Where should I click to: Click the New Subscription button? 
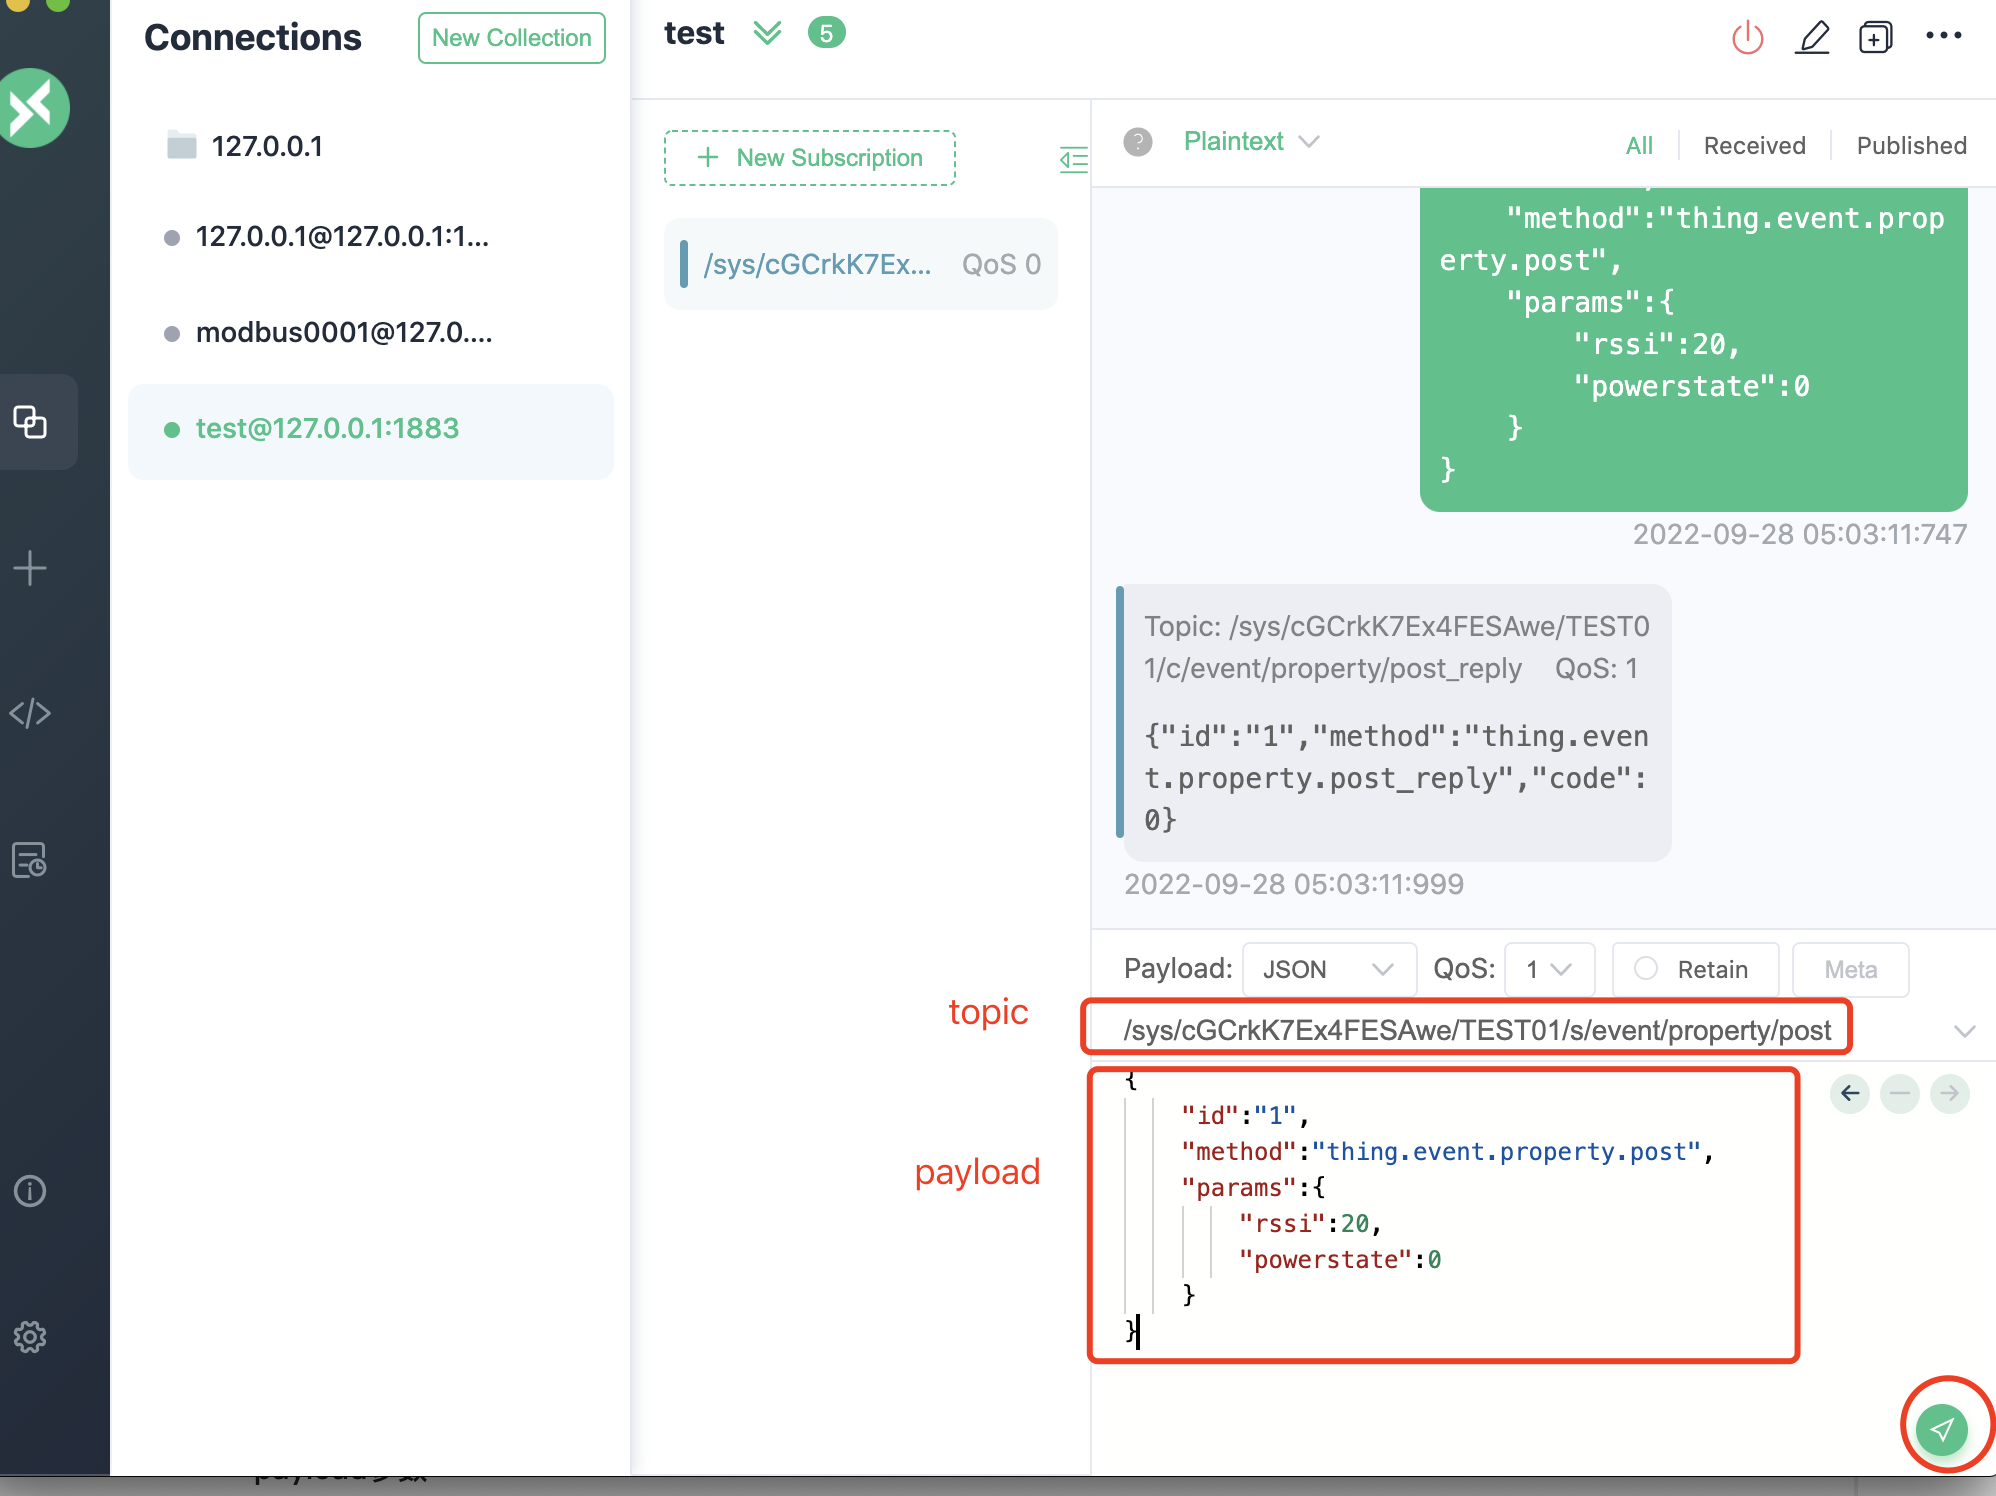[x=809, y=158]
